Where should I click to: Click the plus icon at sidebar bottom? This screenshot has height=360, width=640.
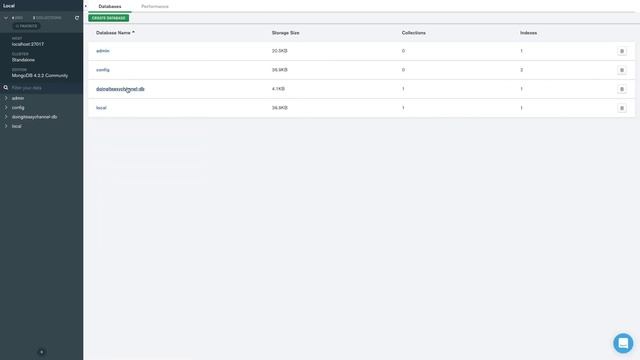(x=41, y=352)
